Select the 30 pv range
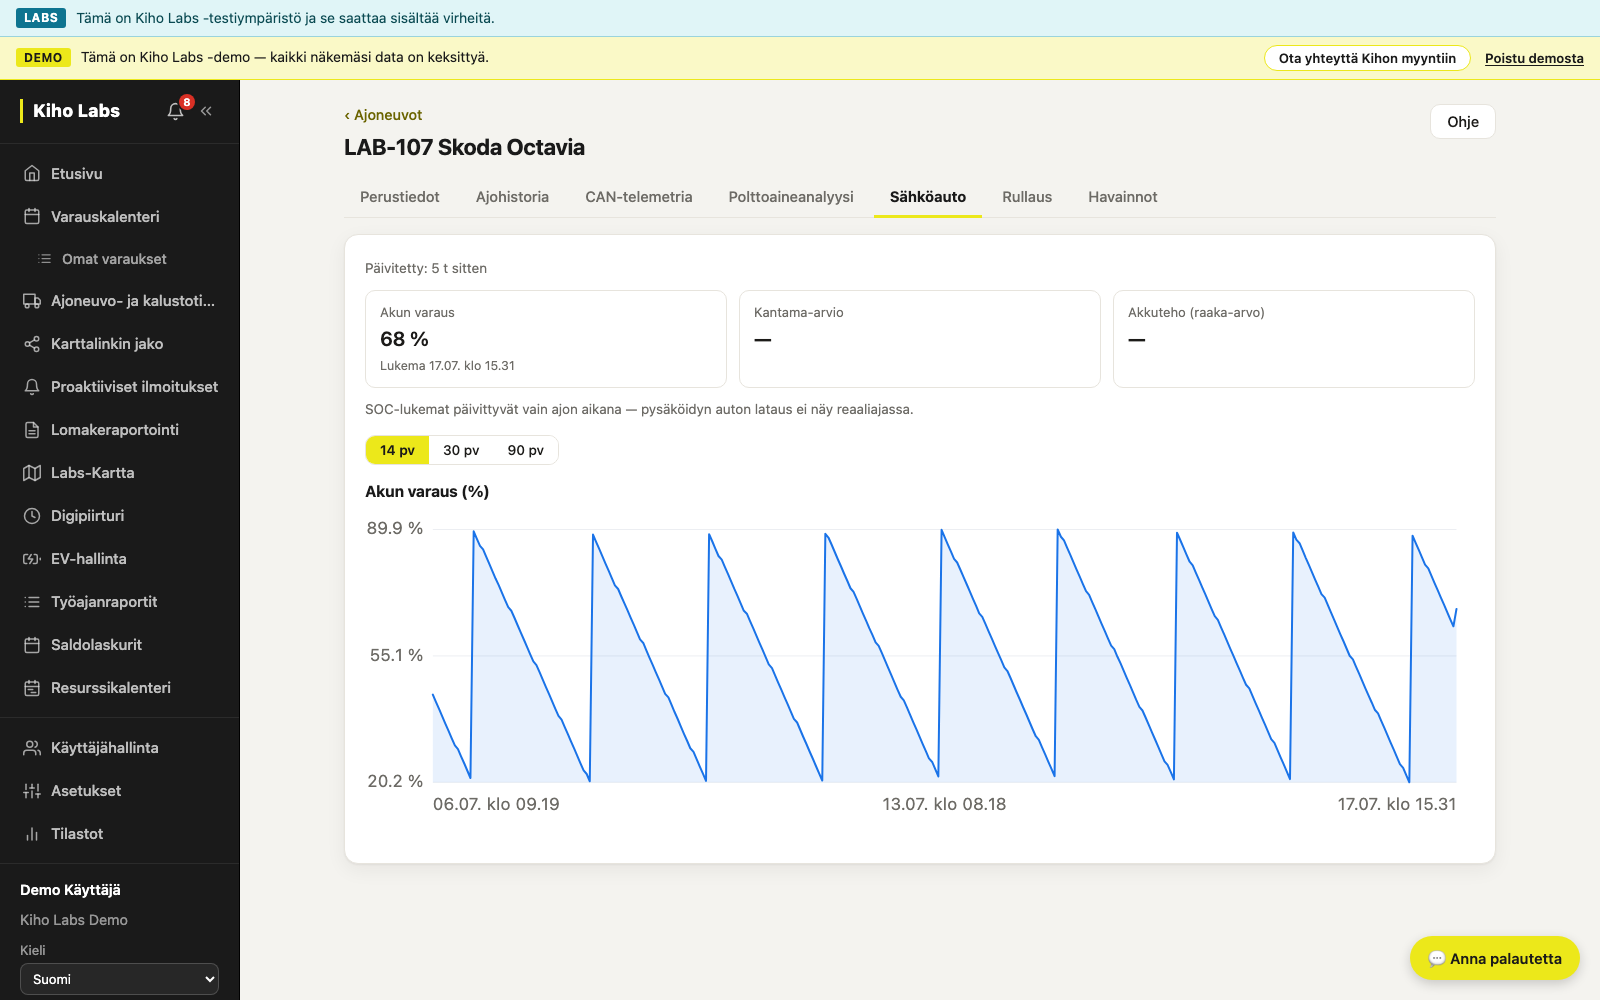This screenshot has height=1000, width=1600. point(461,450)
